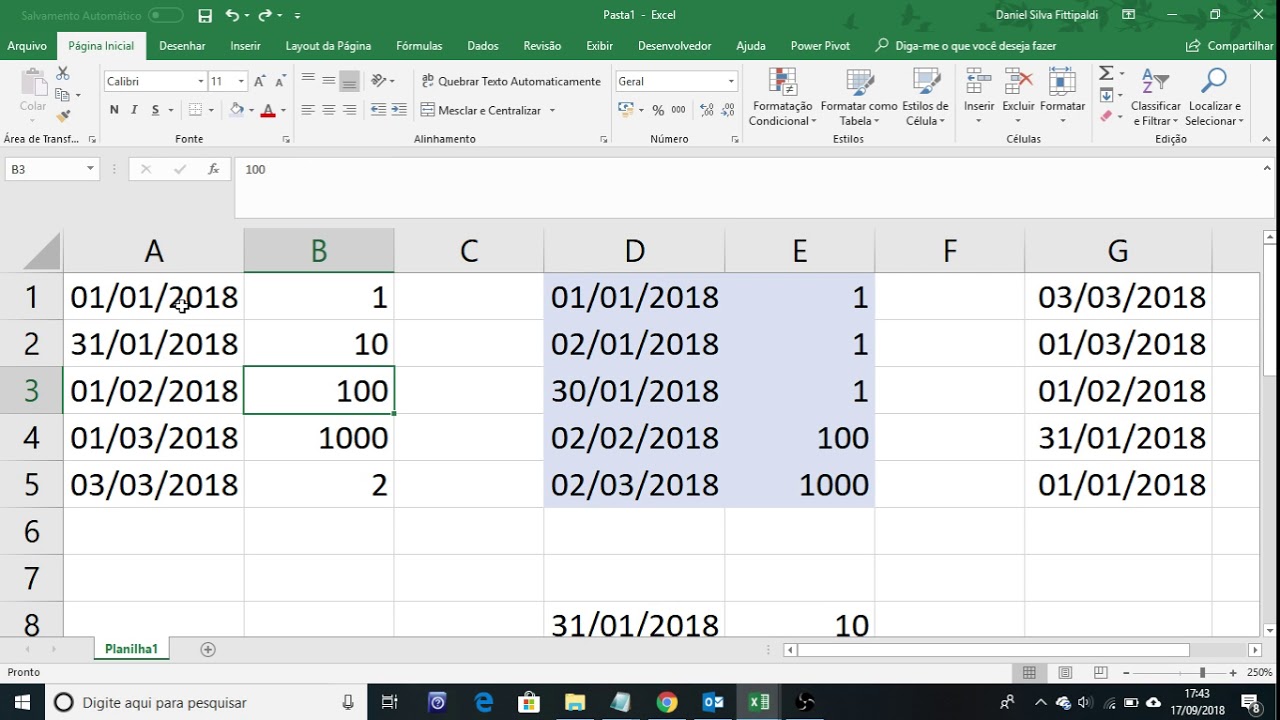Undo the last action
1280x720 pixels.
(232, 15)
